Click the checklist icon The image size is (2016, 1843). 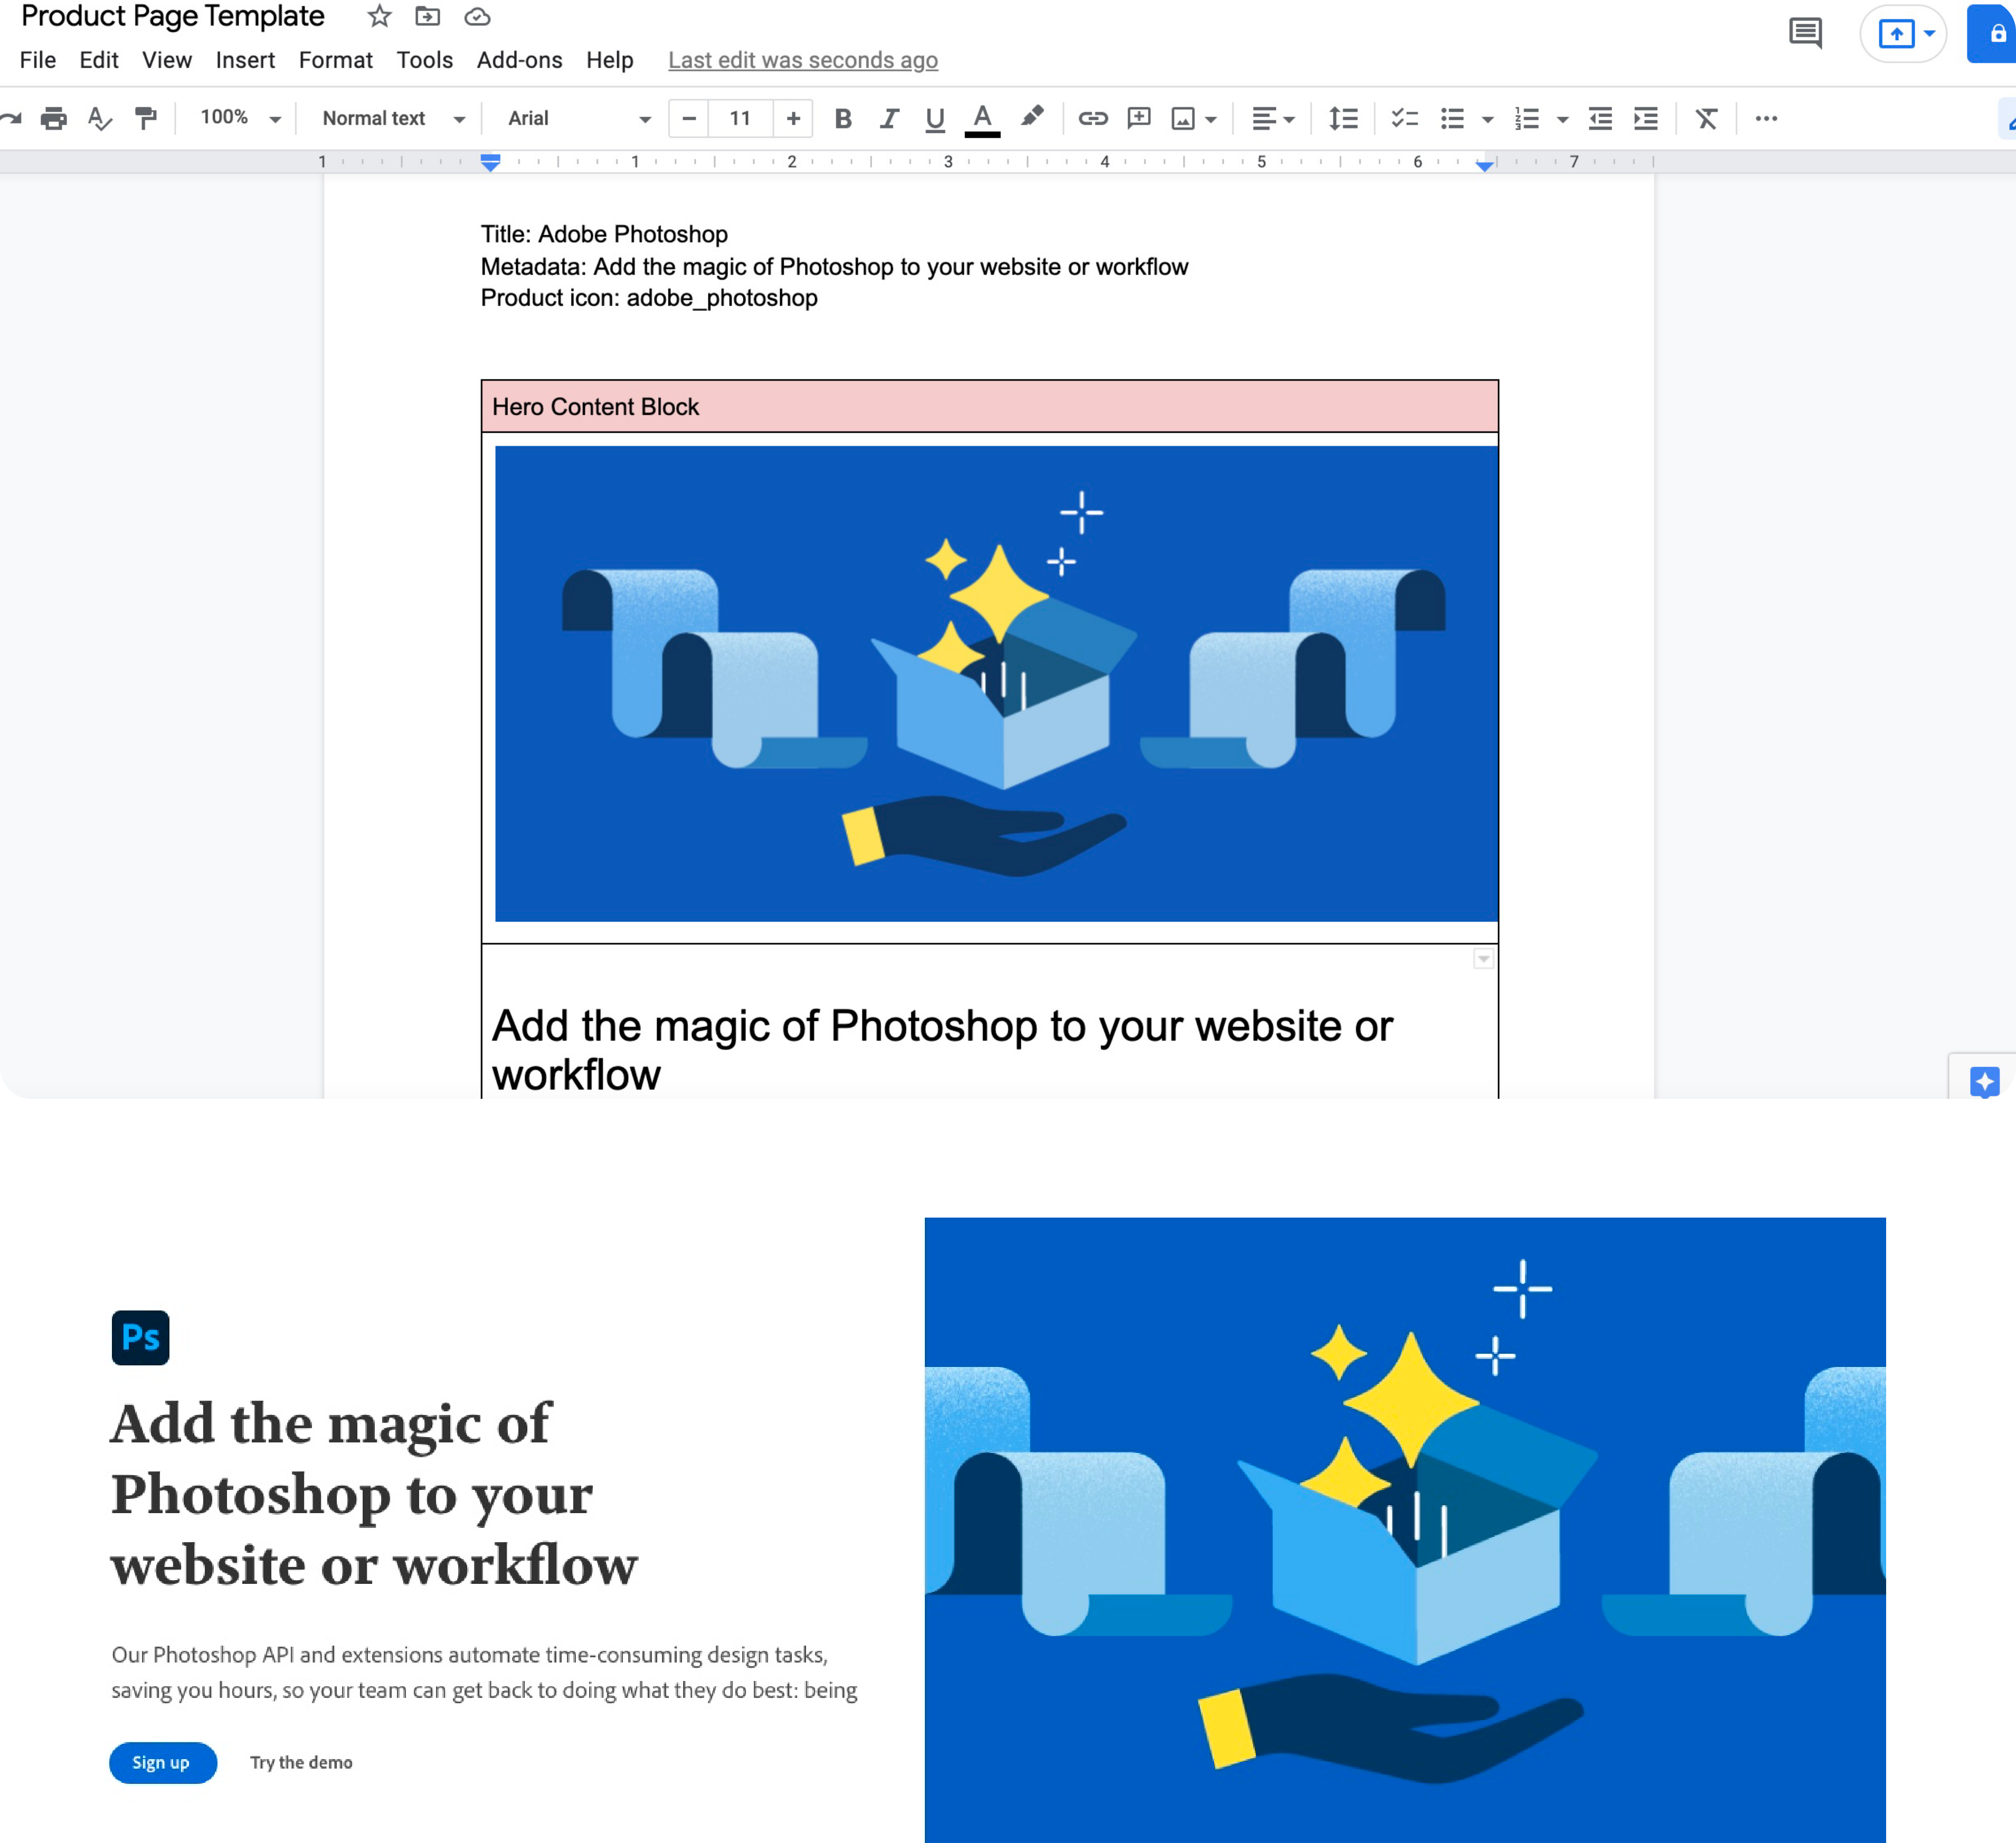click(x=1405, y=118)
